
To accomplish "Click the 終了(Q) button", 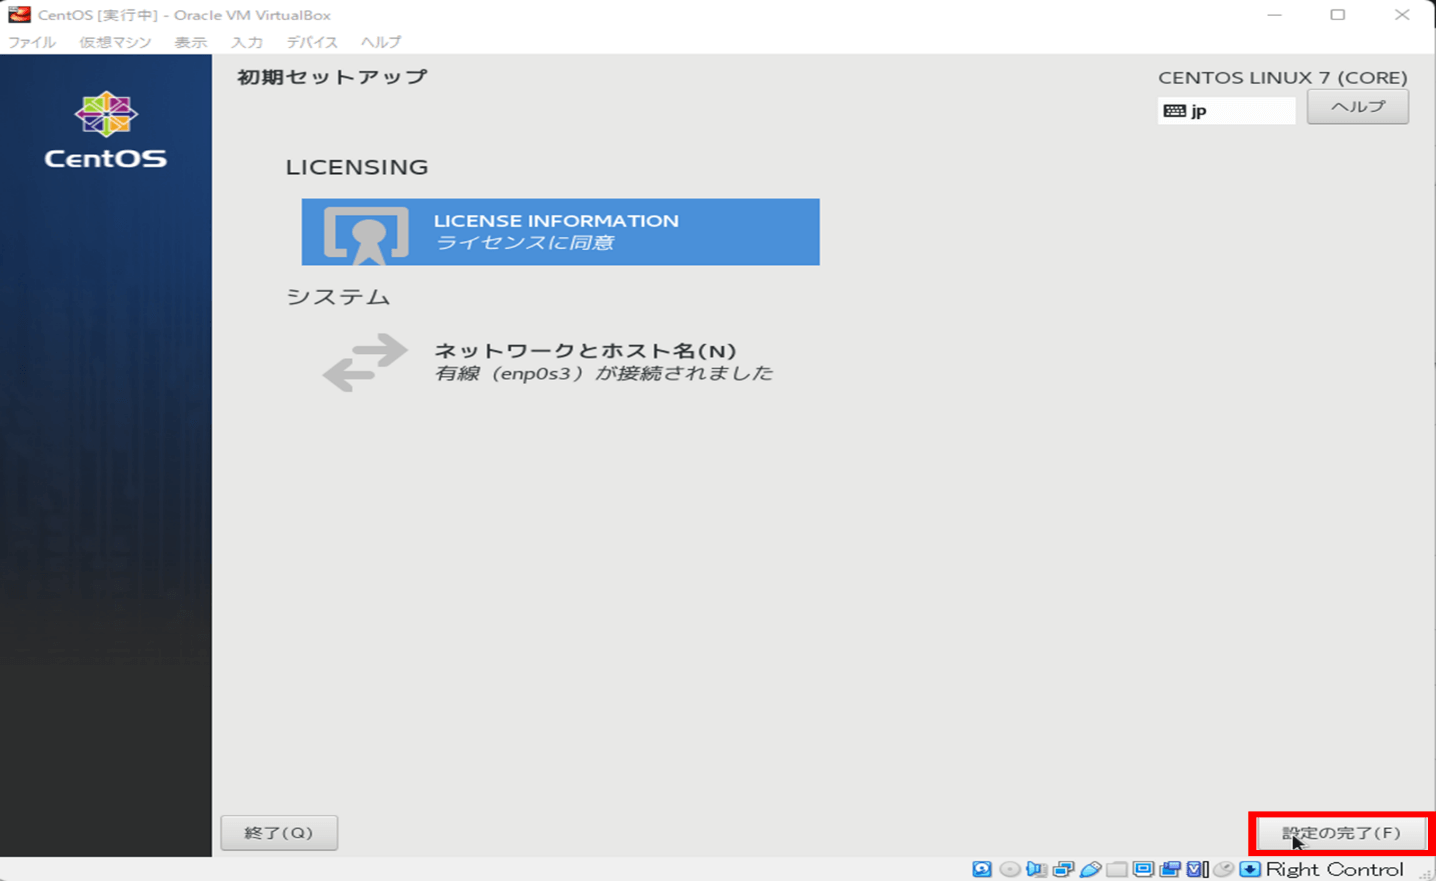I will [x=279, y=832].
